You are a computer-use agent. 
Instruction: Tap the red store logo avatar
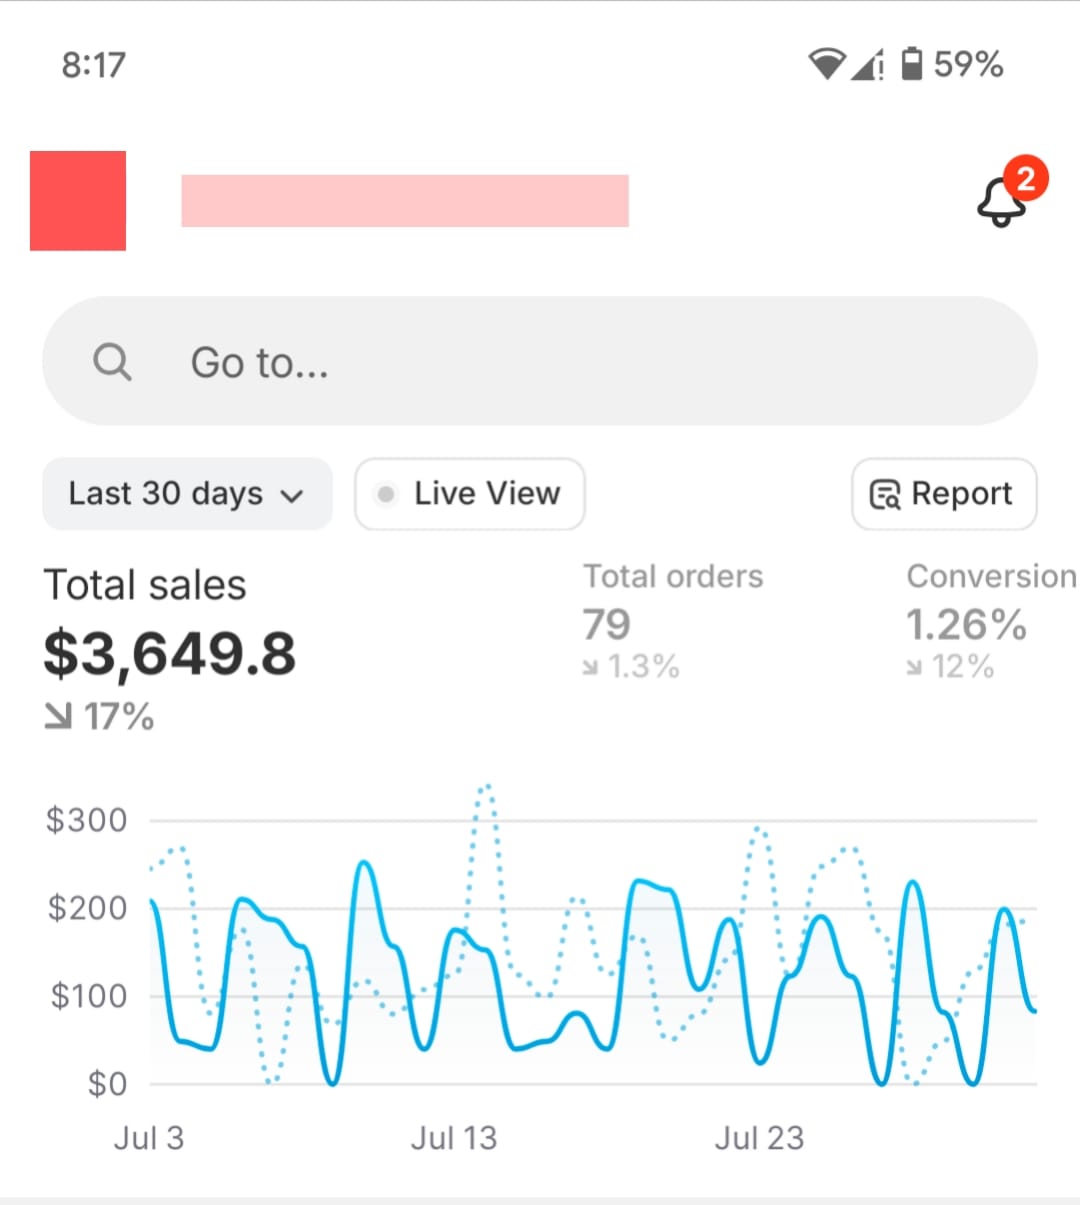[78, 201]
